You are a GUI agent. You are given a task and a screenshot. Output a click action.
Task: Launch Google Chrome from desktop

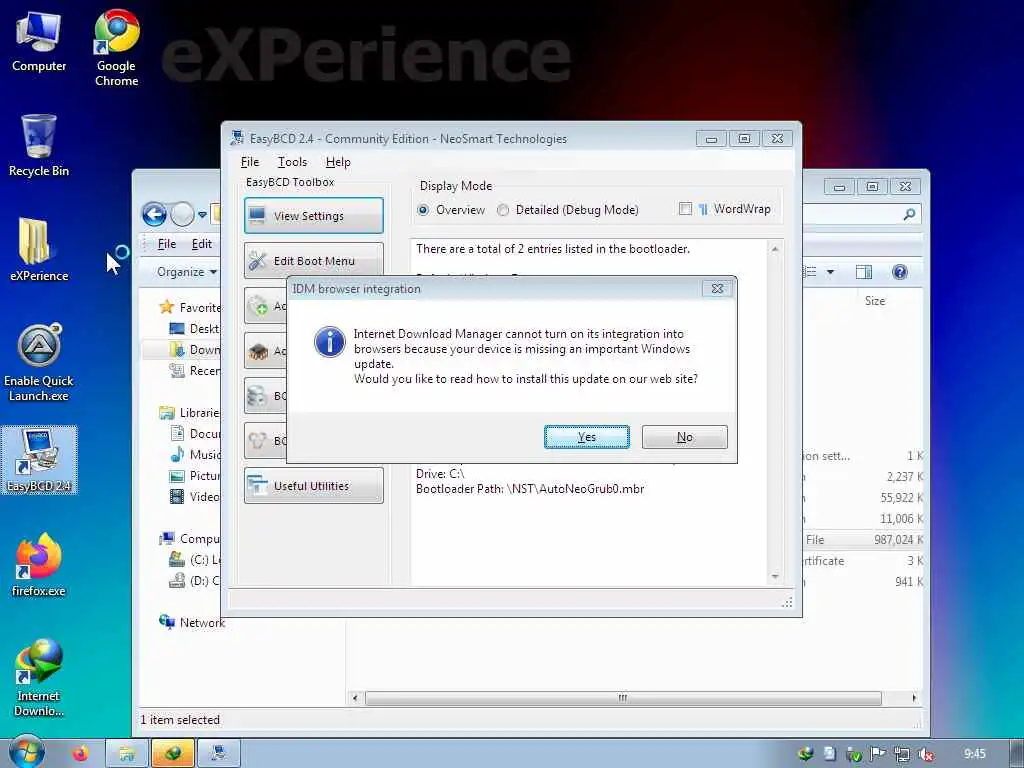(116, 48)
